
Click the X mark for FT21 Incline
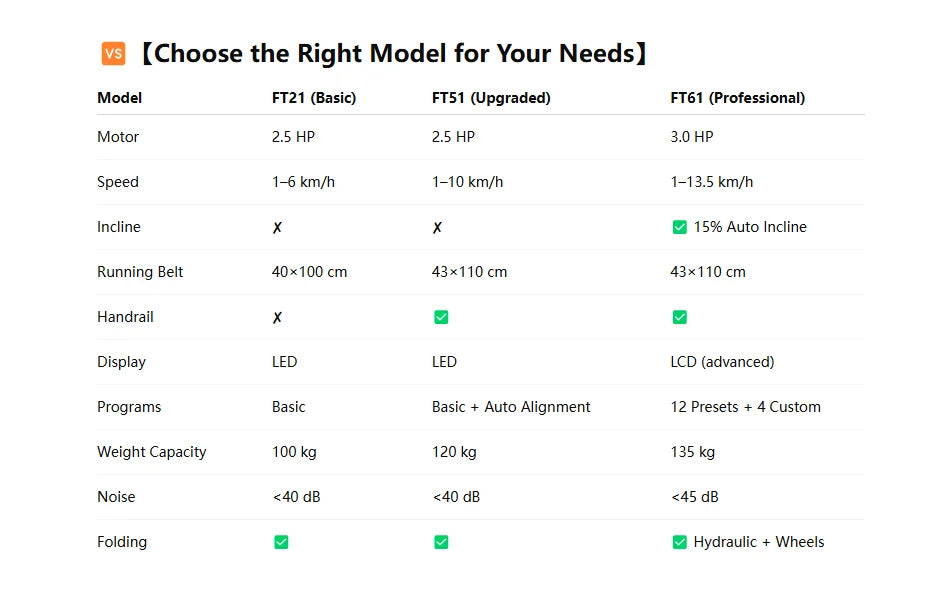coord(277,228)
